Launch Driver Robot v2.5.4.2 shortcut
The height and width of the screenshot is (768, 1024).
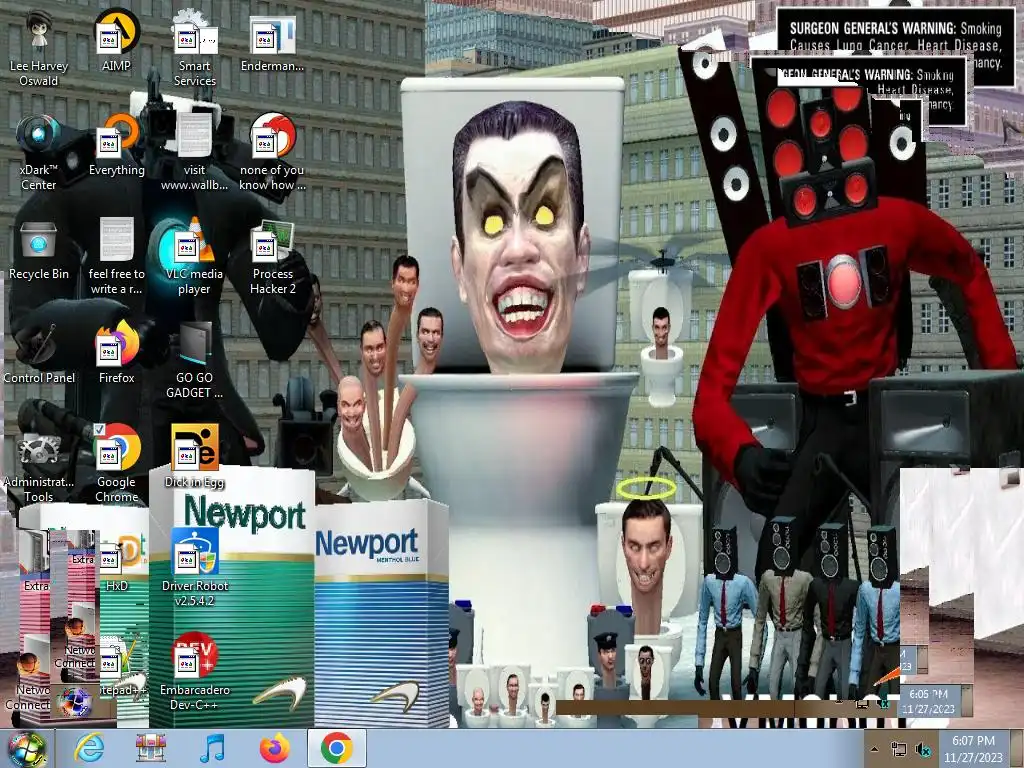pos(195,568)
